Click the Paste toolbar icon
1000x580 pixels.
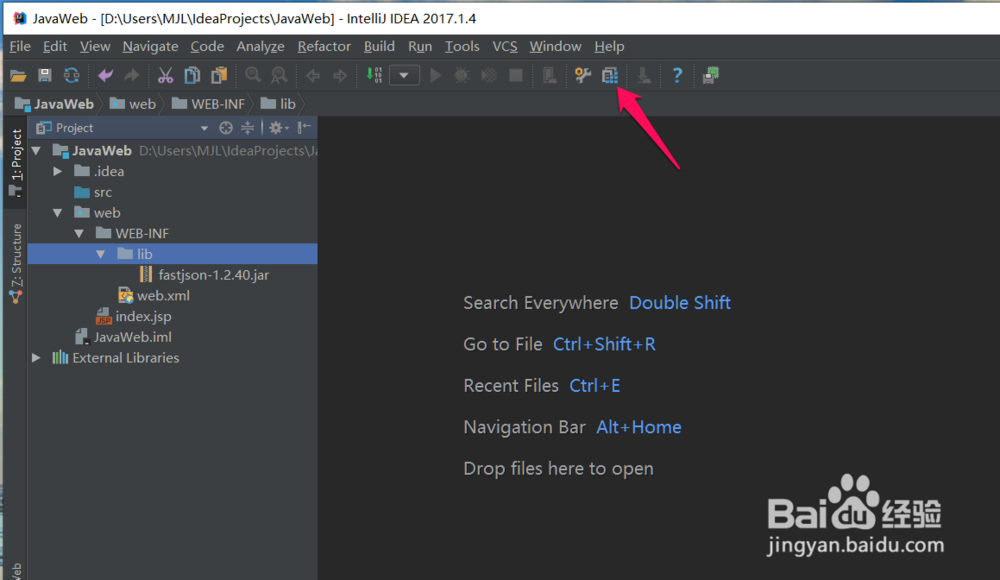point(219,75)
